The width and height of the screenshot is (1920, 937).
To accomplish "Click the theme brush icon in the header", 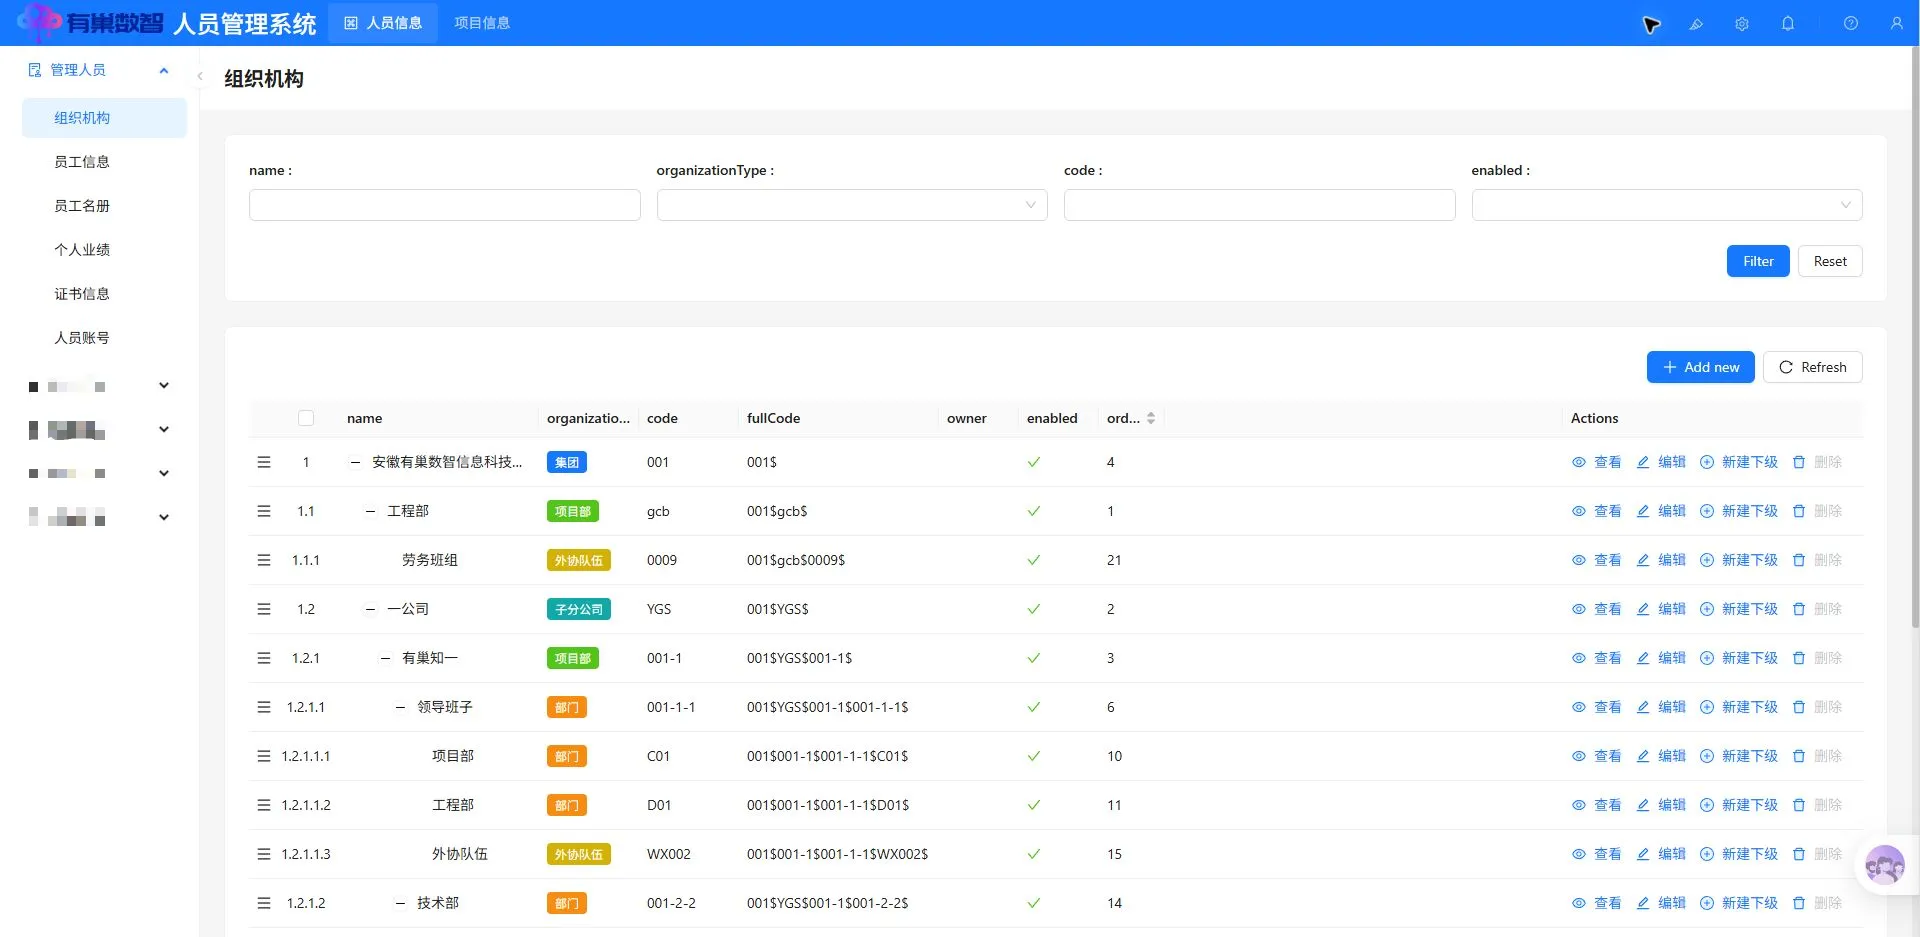I will (x=1696, y=23).
